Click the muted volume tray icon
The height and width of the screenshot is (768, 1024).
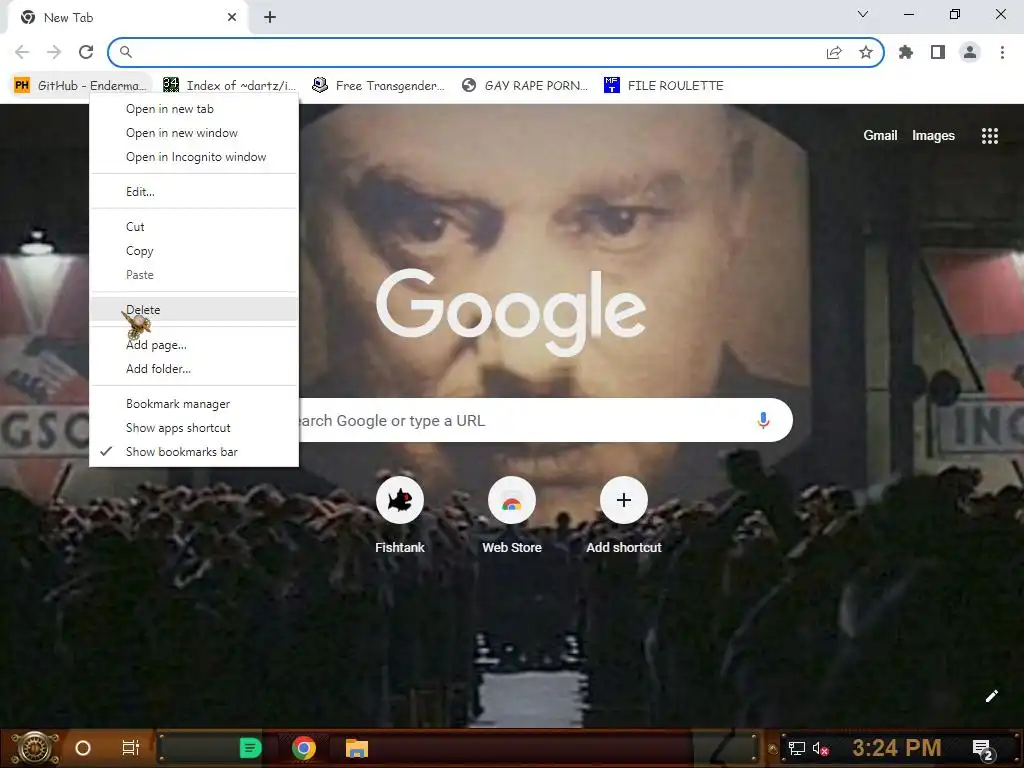(x=821, y=748)
